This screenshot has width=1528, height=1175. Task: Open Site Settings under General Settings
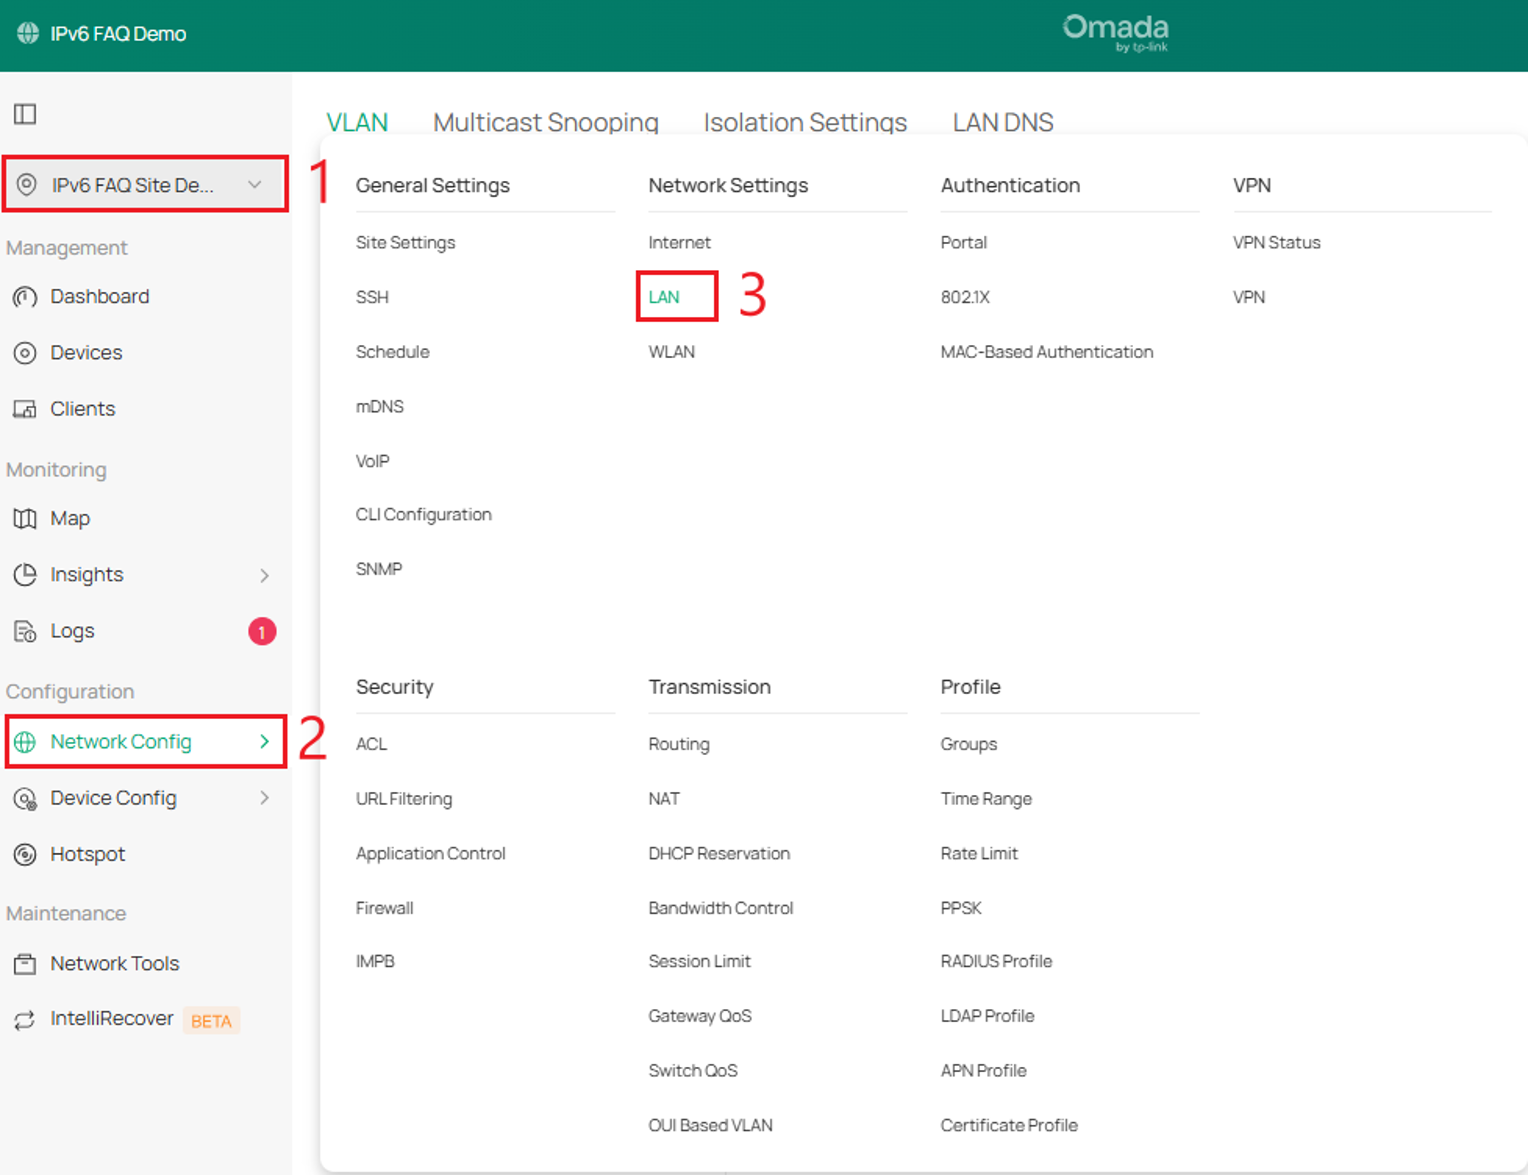click(405, 243)
